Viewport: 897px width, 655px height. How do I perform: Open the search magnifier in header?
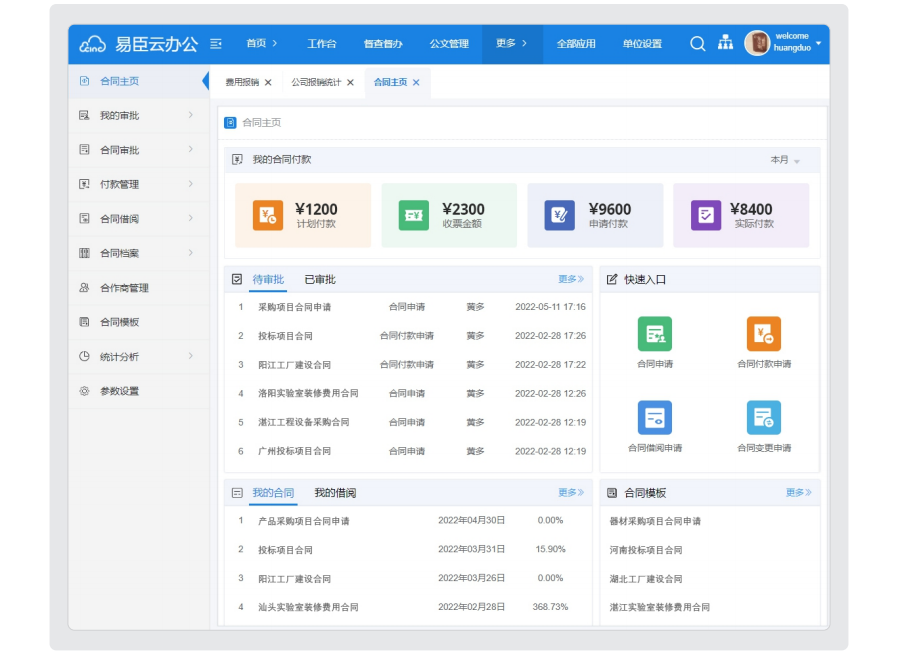point(697,43)
